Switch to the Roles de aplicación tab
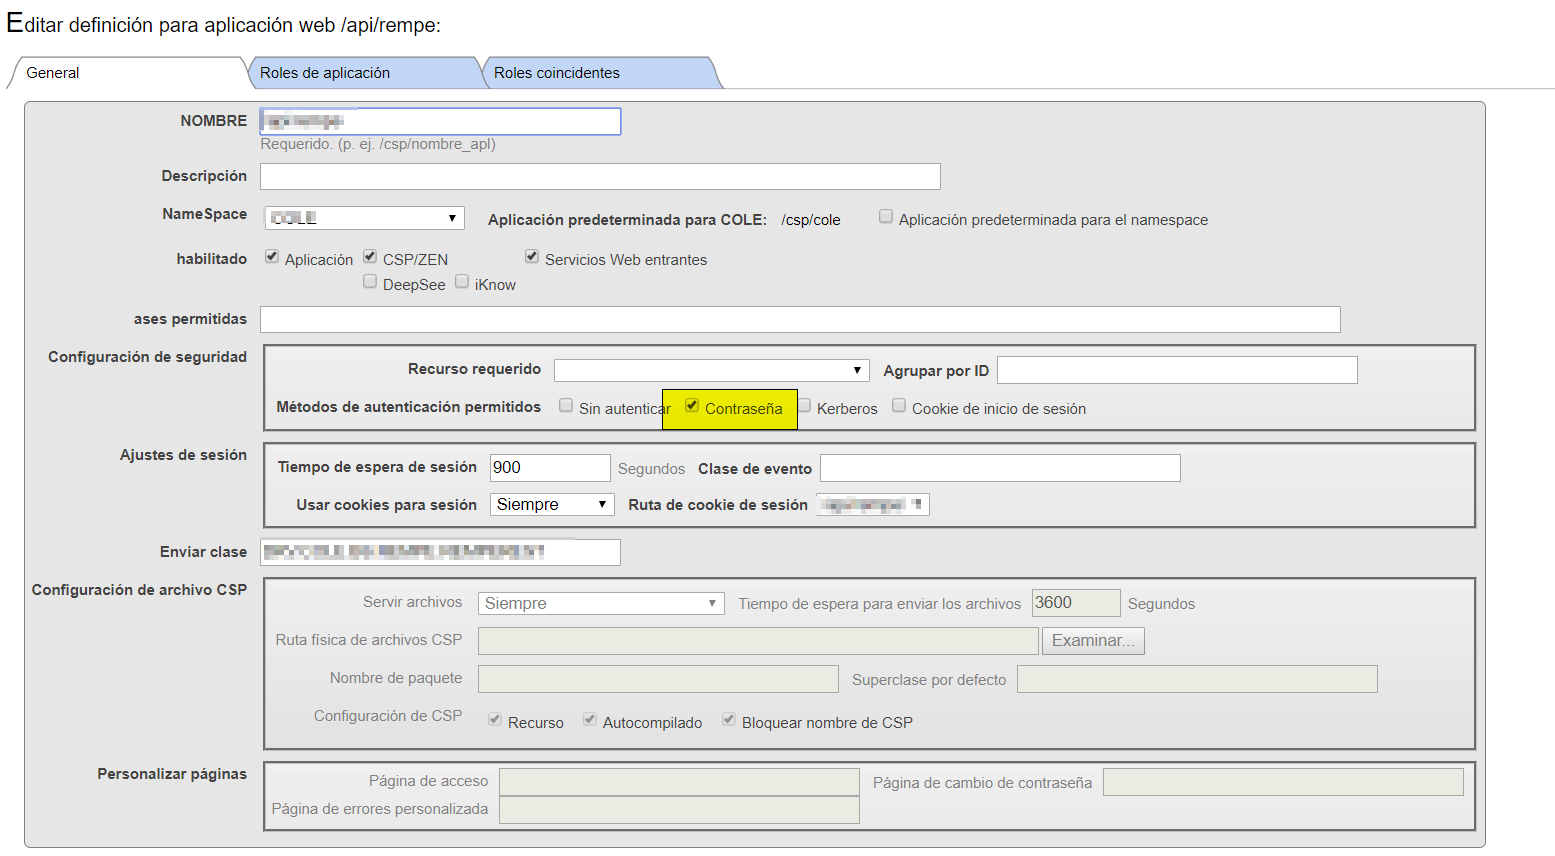The image size is (1555, 856). point(325,73)
